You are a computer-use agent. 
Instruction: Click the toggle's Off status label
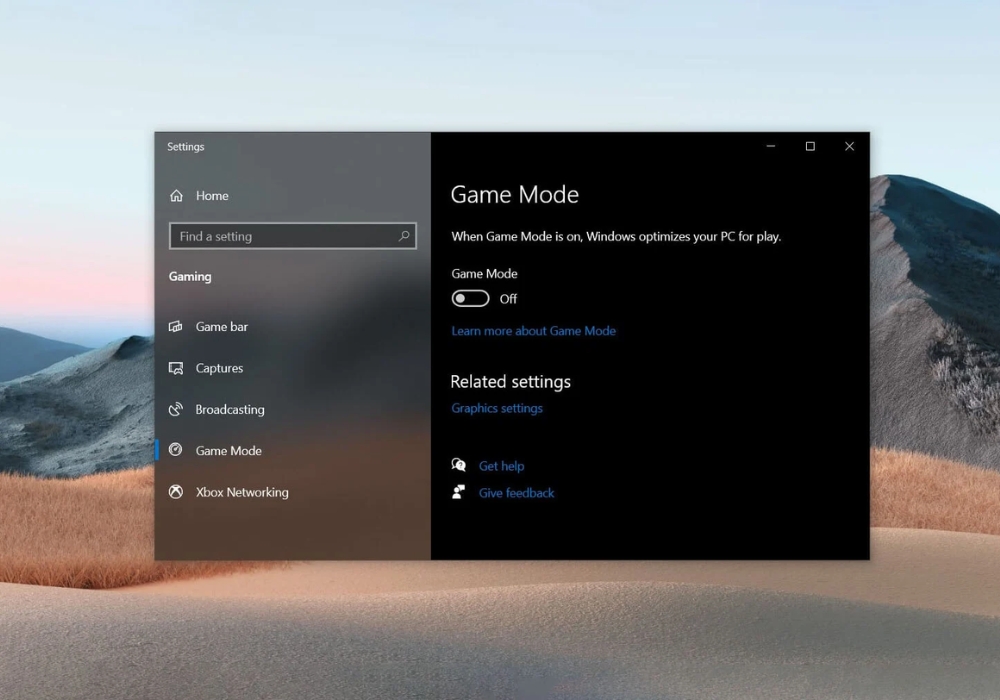(508, 299)
